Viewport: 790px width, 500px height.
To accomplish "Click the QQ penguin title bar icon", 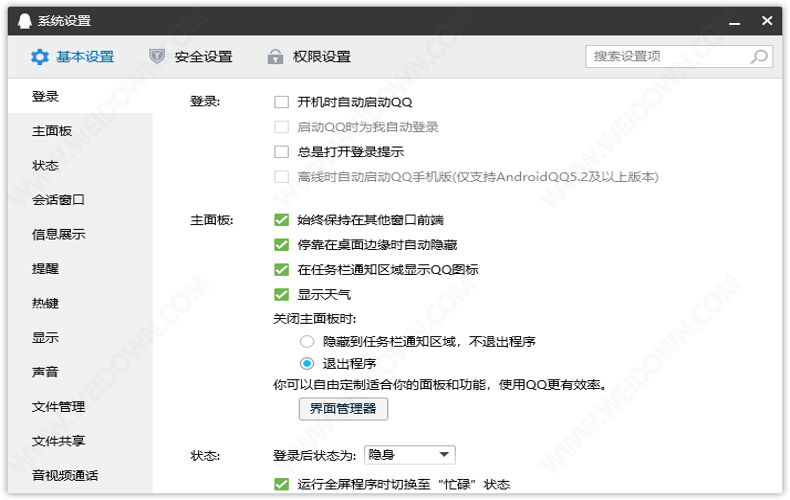I will pos(23,20).
